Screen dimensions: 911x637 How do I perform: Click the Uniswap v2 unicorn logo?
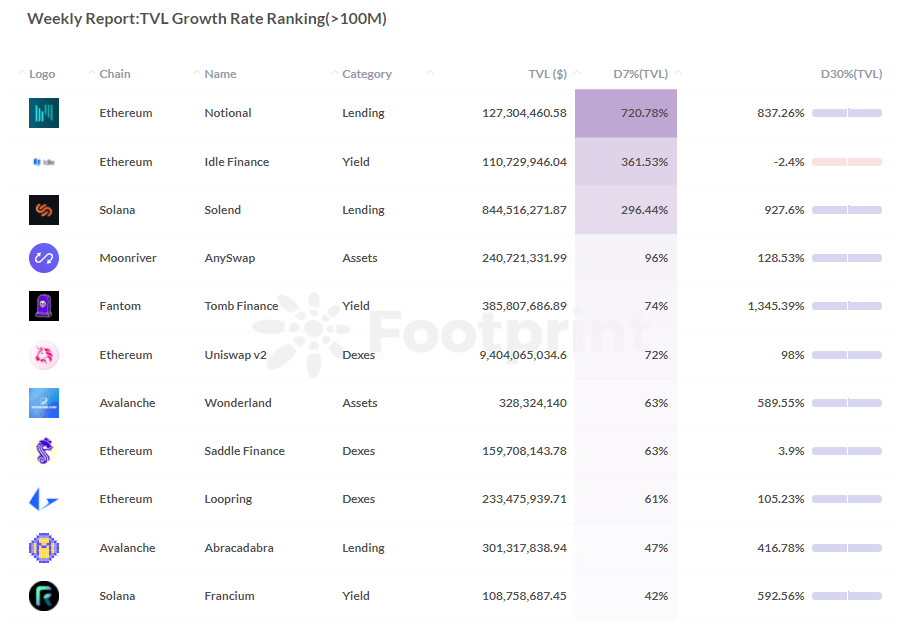point(44,355)
